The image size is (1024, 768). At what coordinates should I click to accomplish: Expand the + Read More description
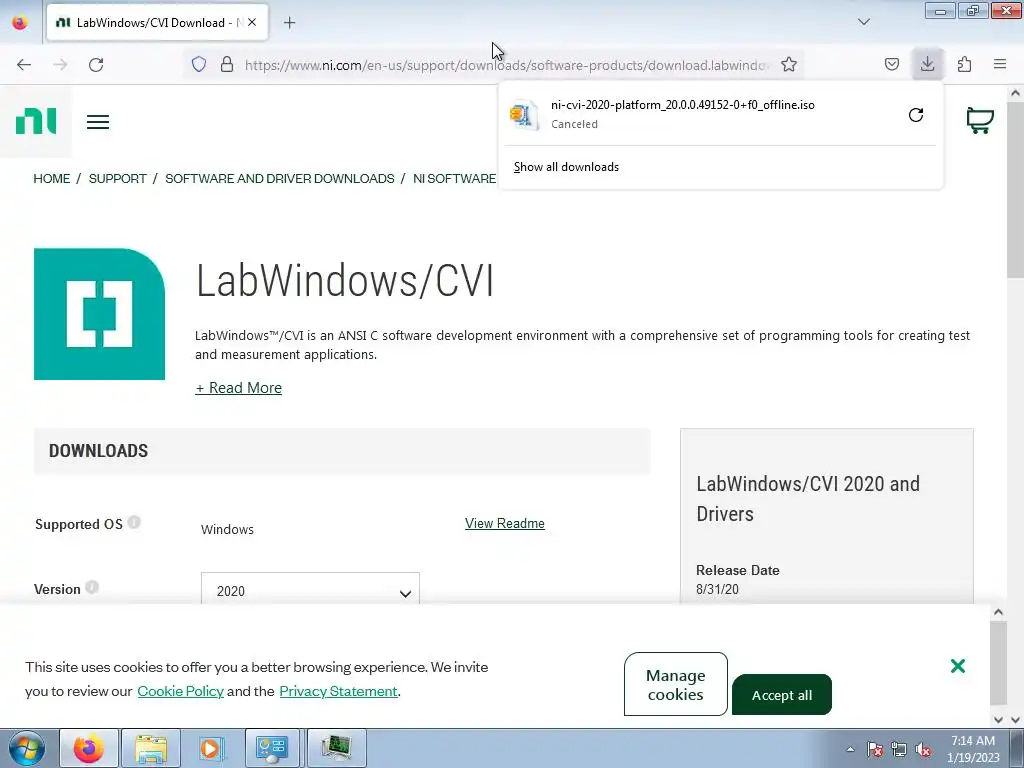(238, 388)
